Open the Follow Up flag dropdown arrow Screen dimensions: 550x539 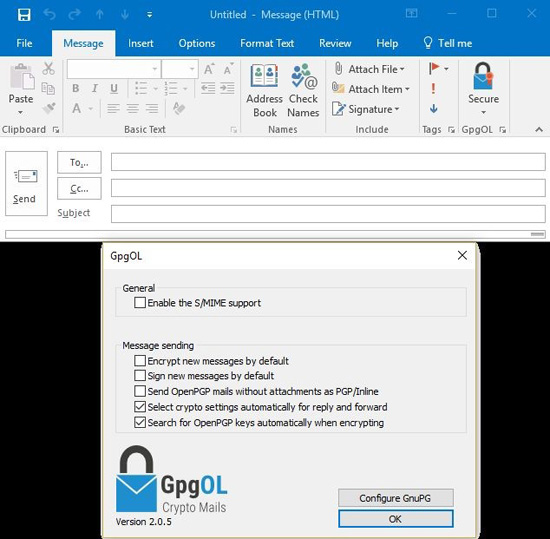click(446, 69)
